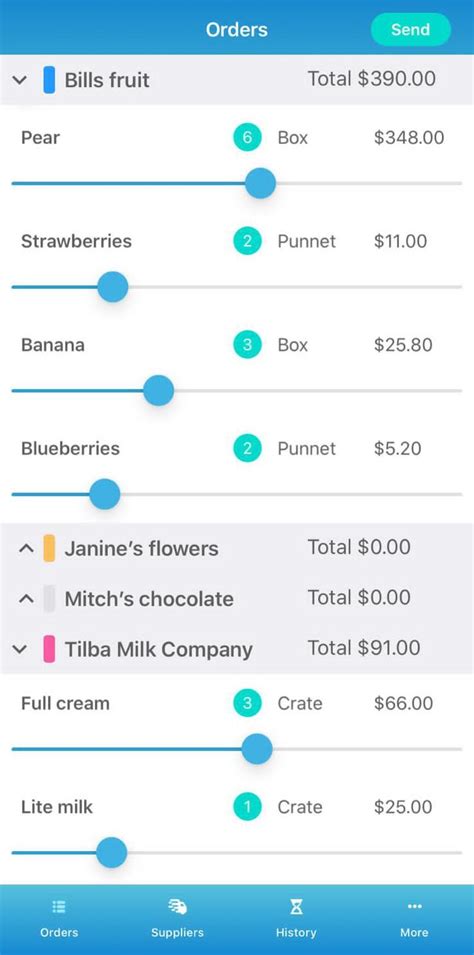Image resolution: width=474 pixels, height=955 pixels.
Task: Collapse the Bills fruit supplier section
Action: coord(20,80)
